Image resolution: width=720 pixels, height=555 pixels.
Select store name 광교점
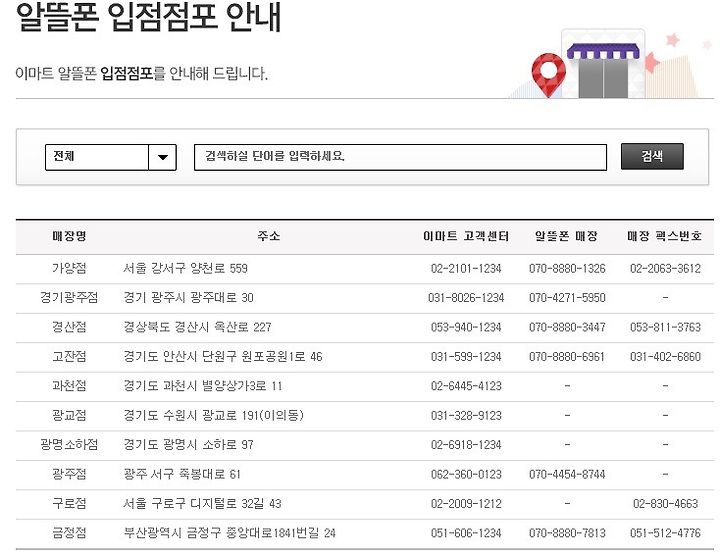coord(69,415)
